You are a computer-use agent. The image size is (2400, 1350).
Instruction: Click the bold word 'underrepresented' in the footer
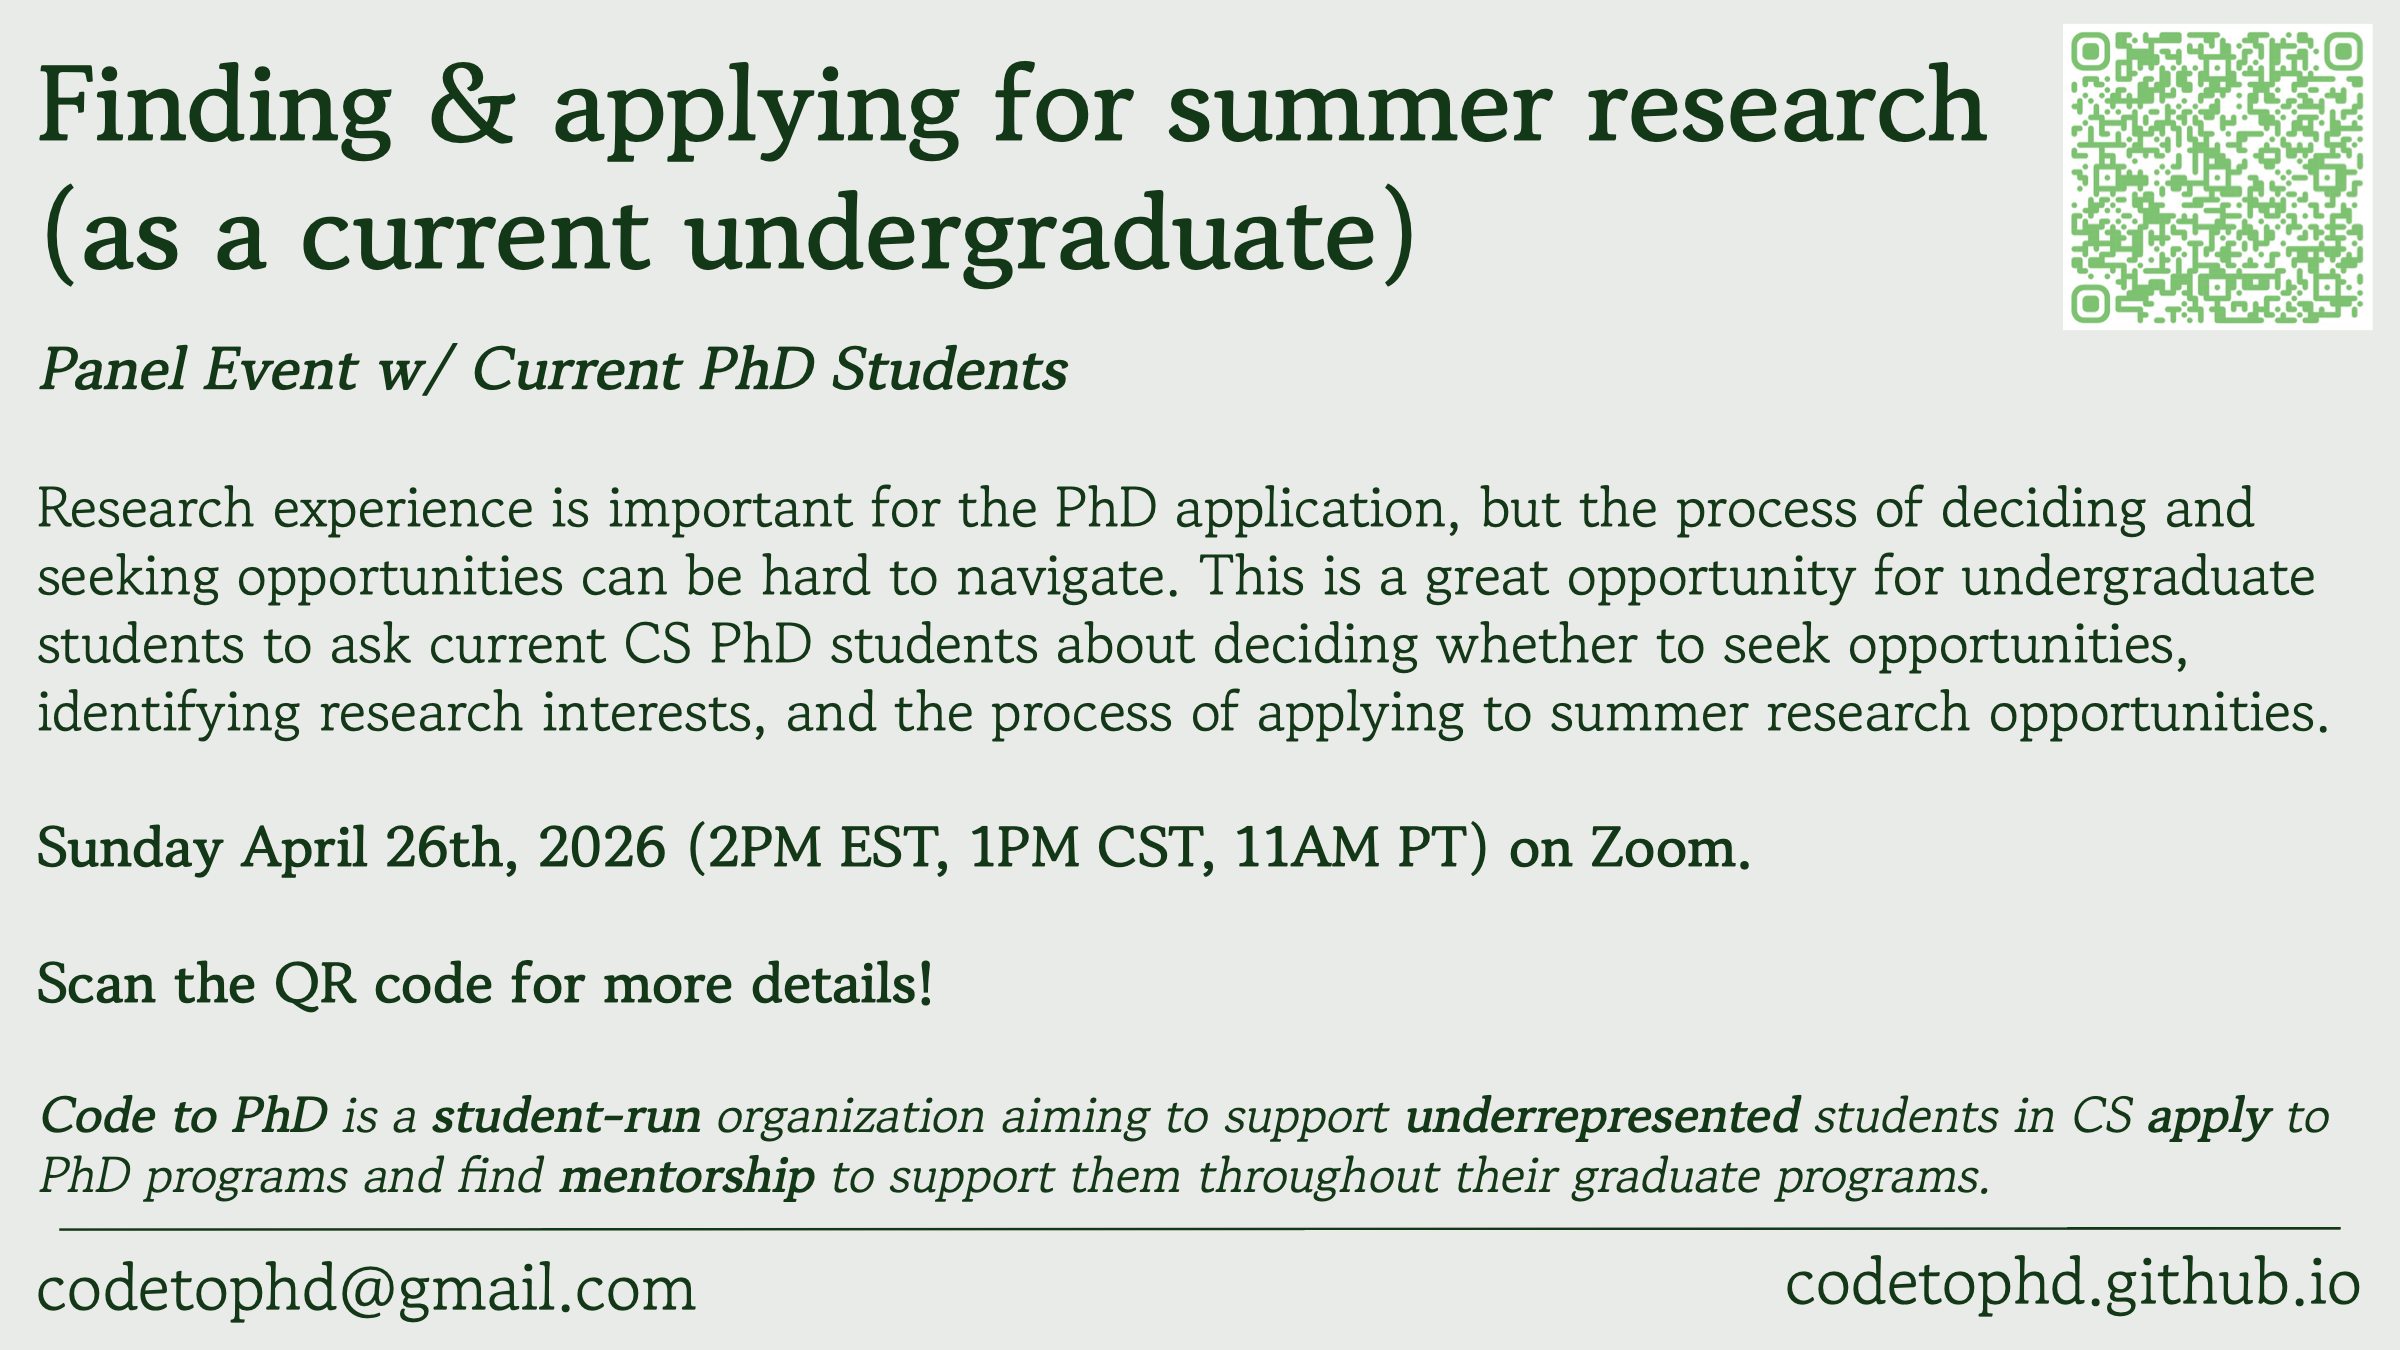pos(1603,1116)
